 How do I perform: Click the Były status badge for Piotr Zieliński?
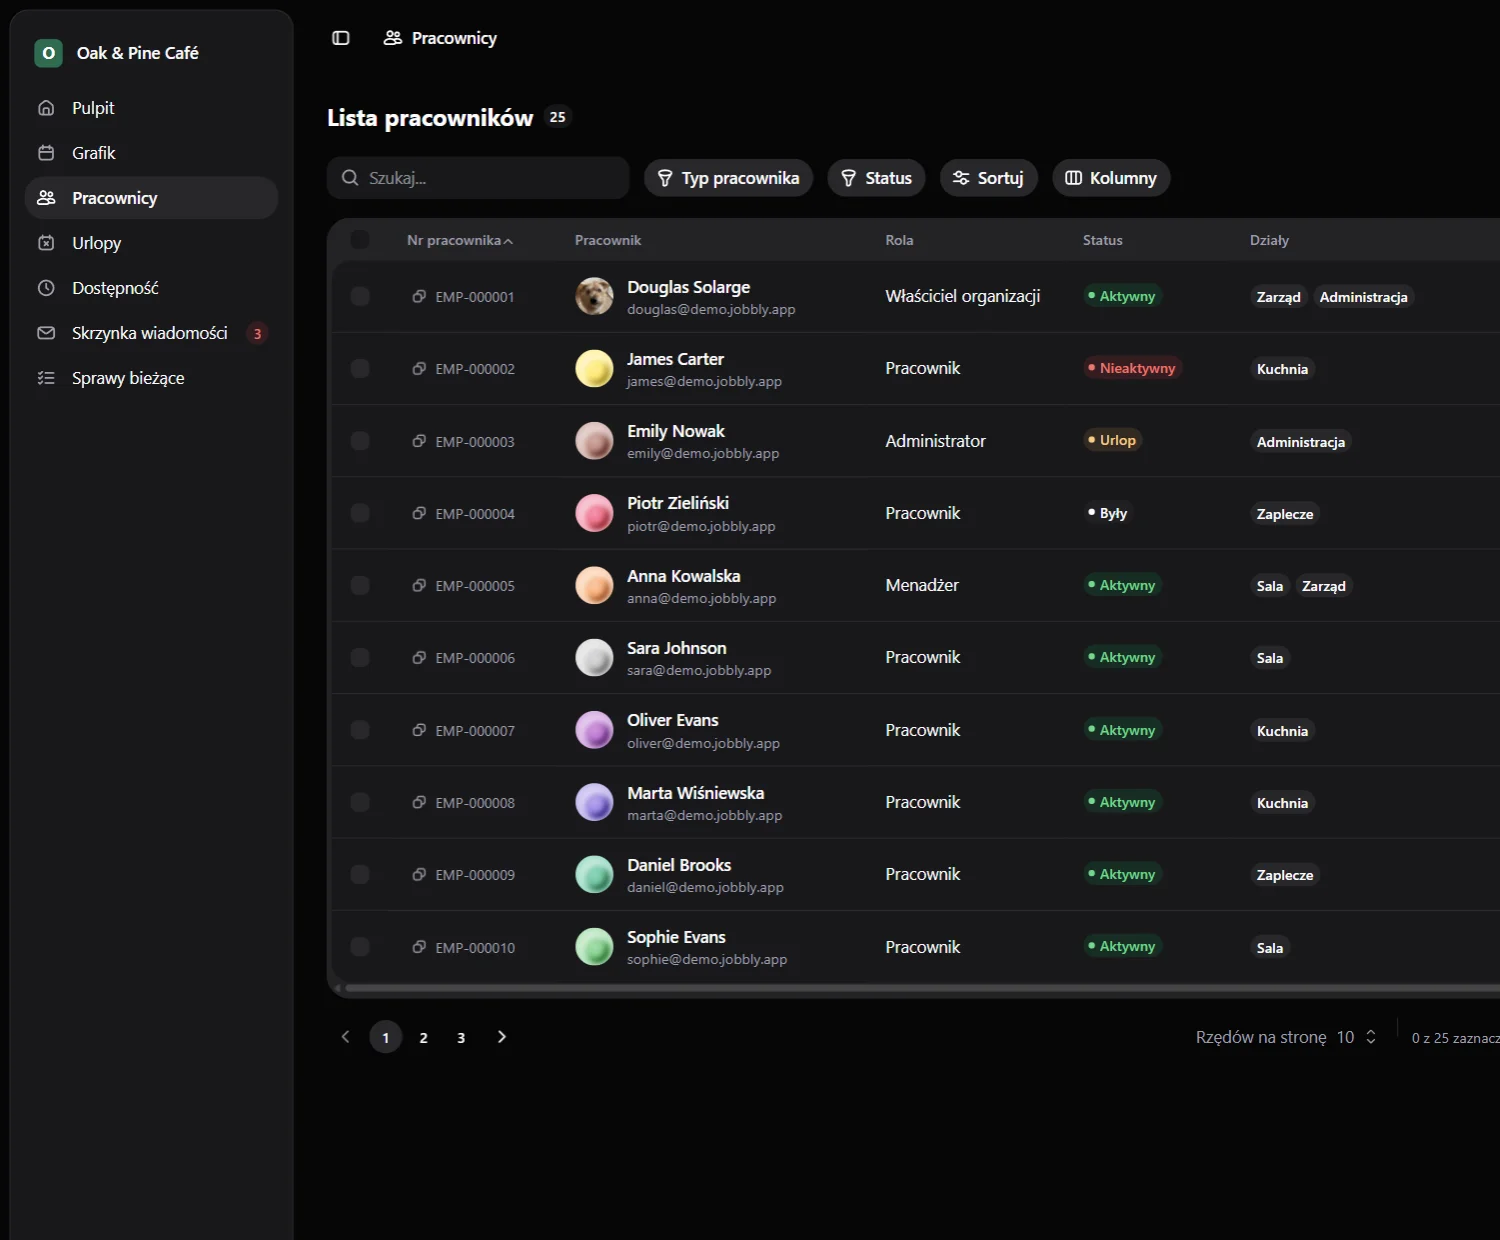(x=1108, y=513)
